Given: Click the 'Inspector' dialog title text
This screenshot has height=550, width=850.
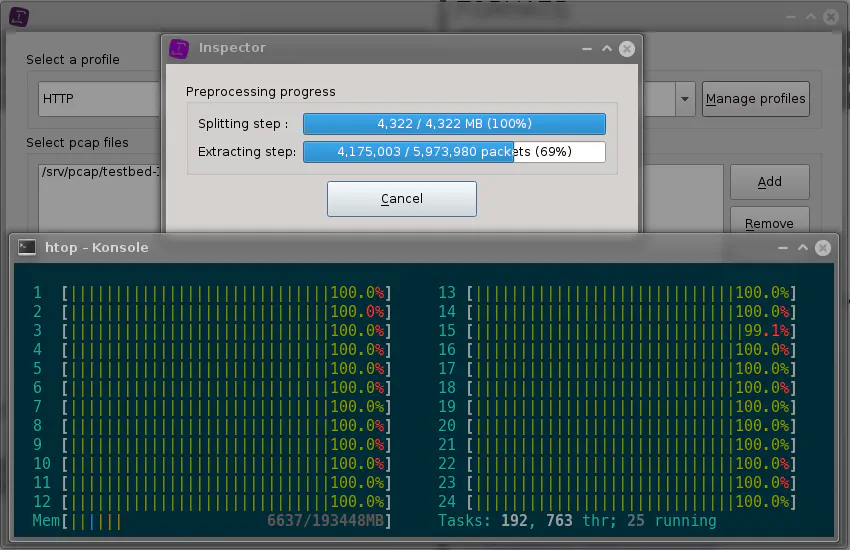Looking at the screenshot, I should (x=232, y=48).
